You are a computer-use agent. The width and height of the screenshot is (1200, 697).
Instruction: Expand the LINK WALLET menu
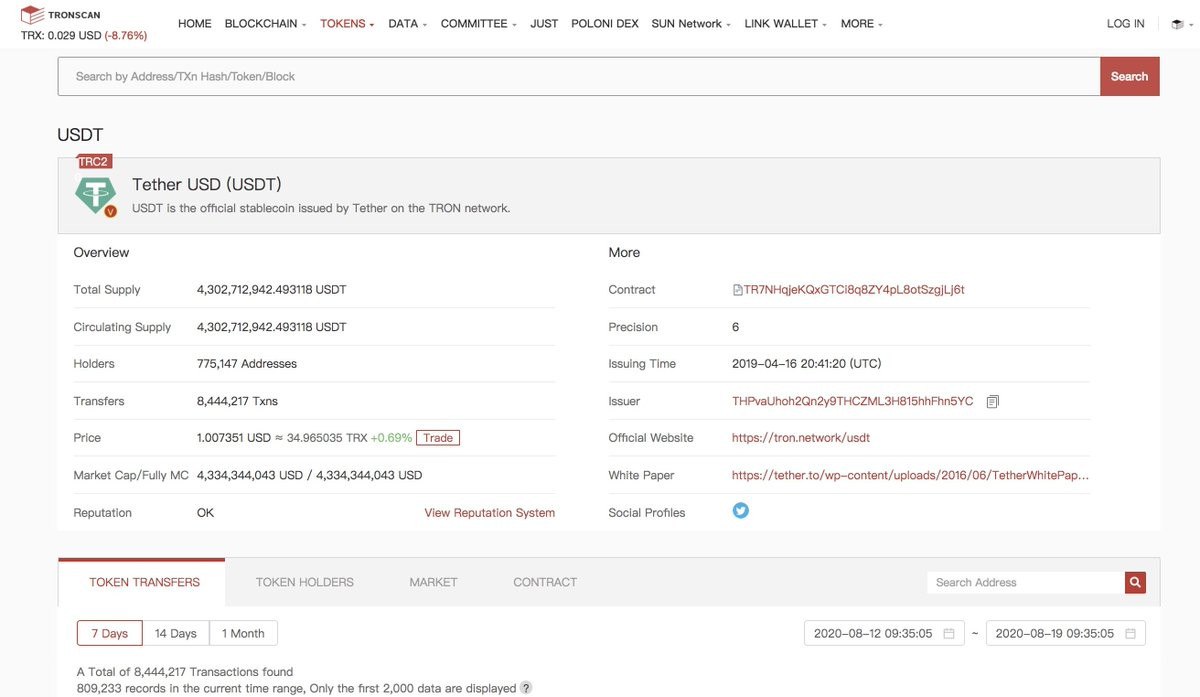[x=785, y=23]
